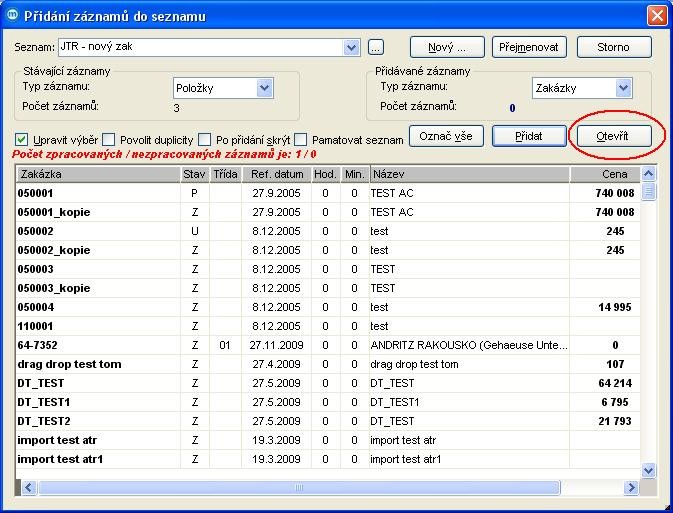Click the date 27.11.2009

point(276,345)
